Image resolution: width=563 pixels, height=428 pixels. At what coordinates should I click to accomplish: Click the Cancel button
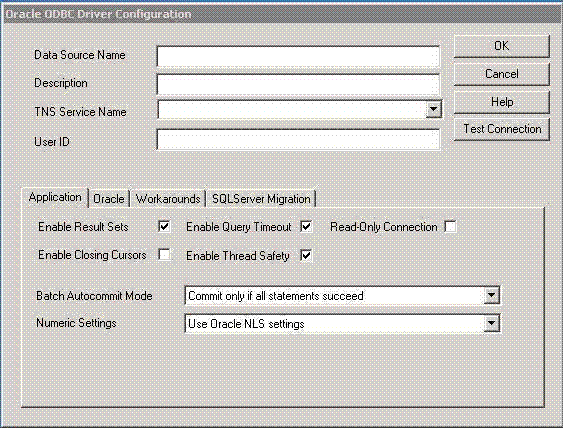click(x=502, y=74)
